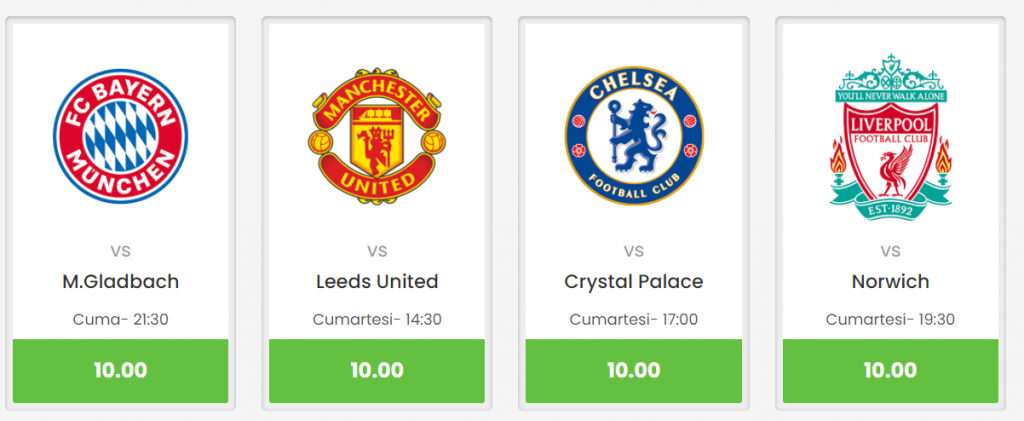Image resolution: width=1024 pixels, height=421 pixels.
Task: Click VS text on the Bayern card
Action: (120, 251)
